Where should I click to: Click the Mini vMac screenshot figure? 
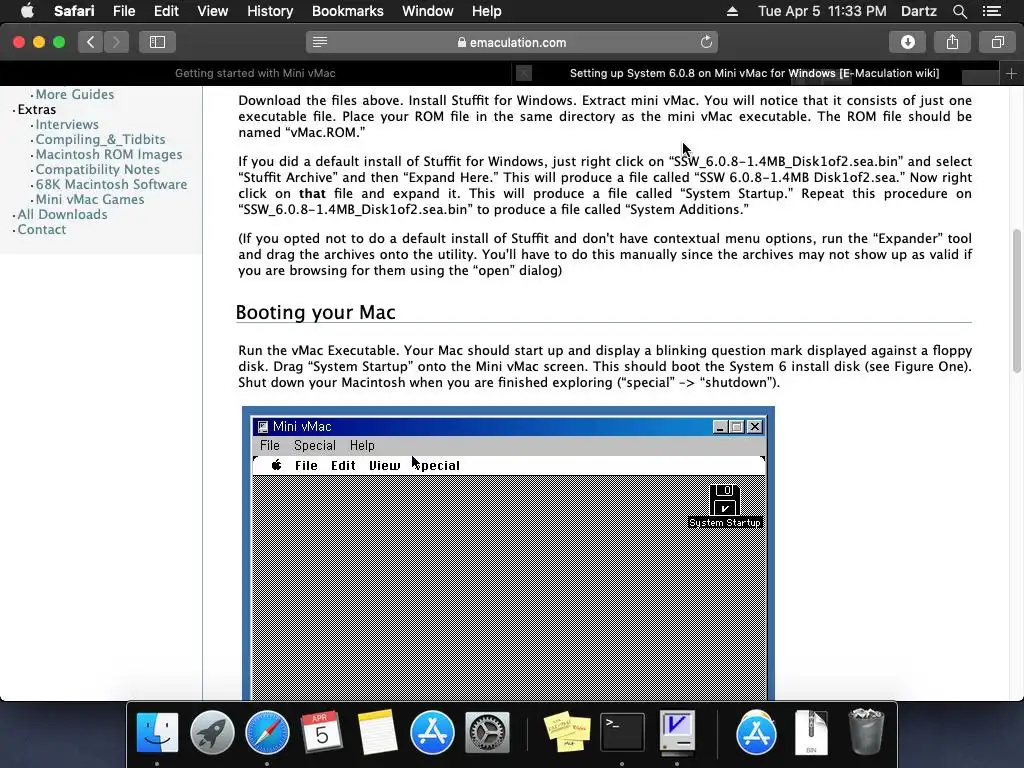coord(508,553)
